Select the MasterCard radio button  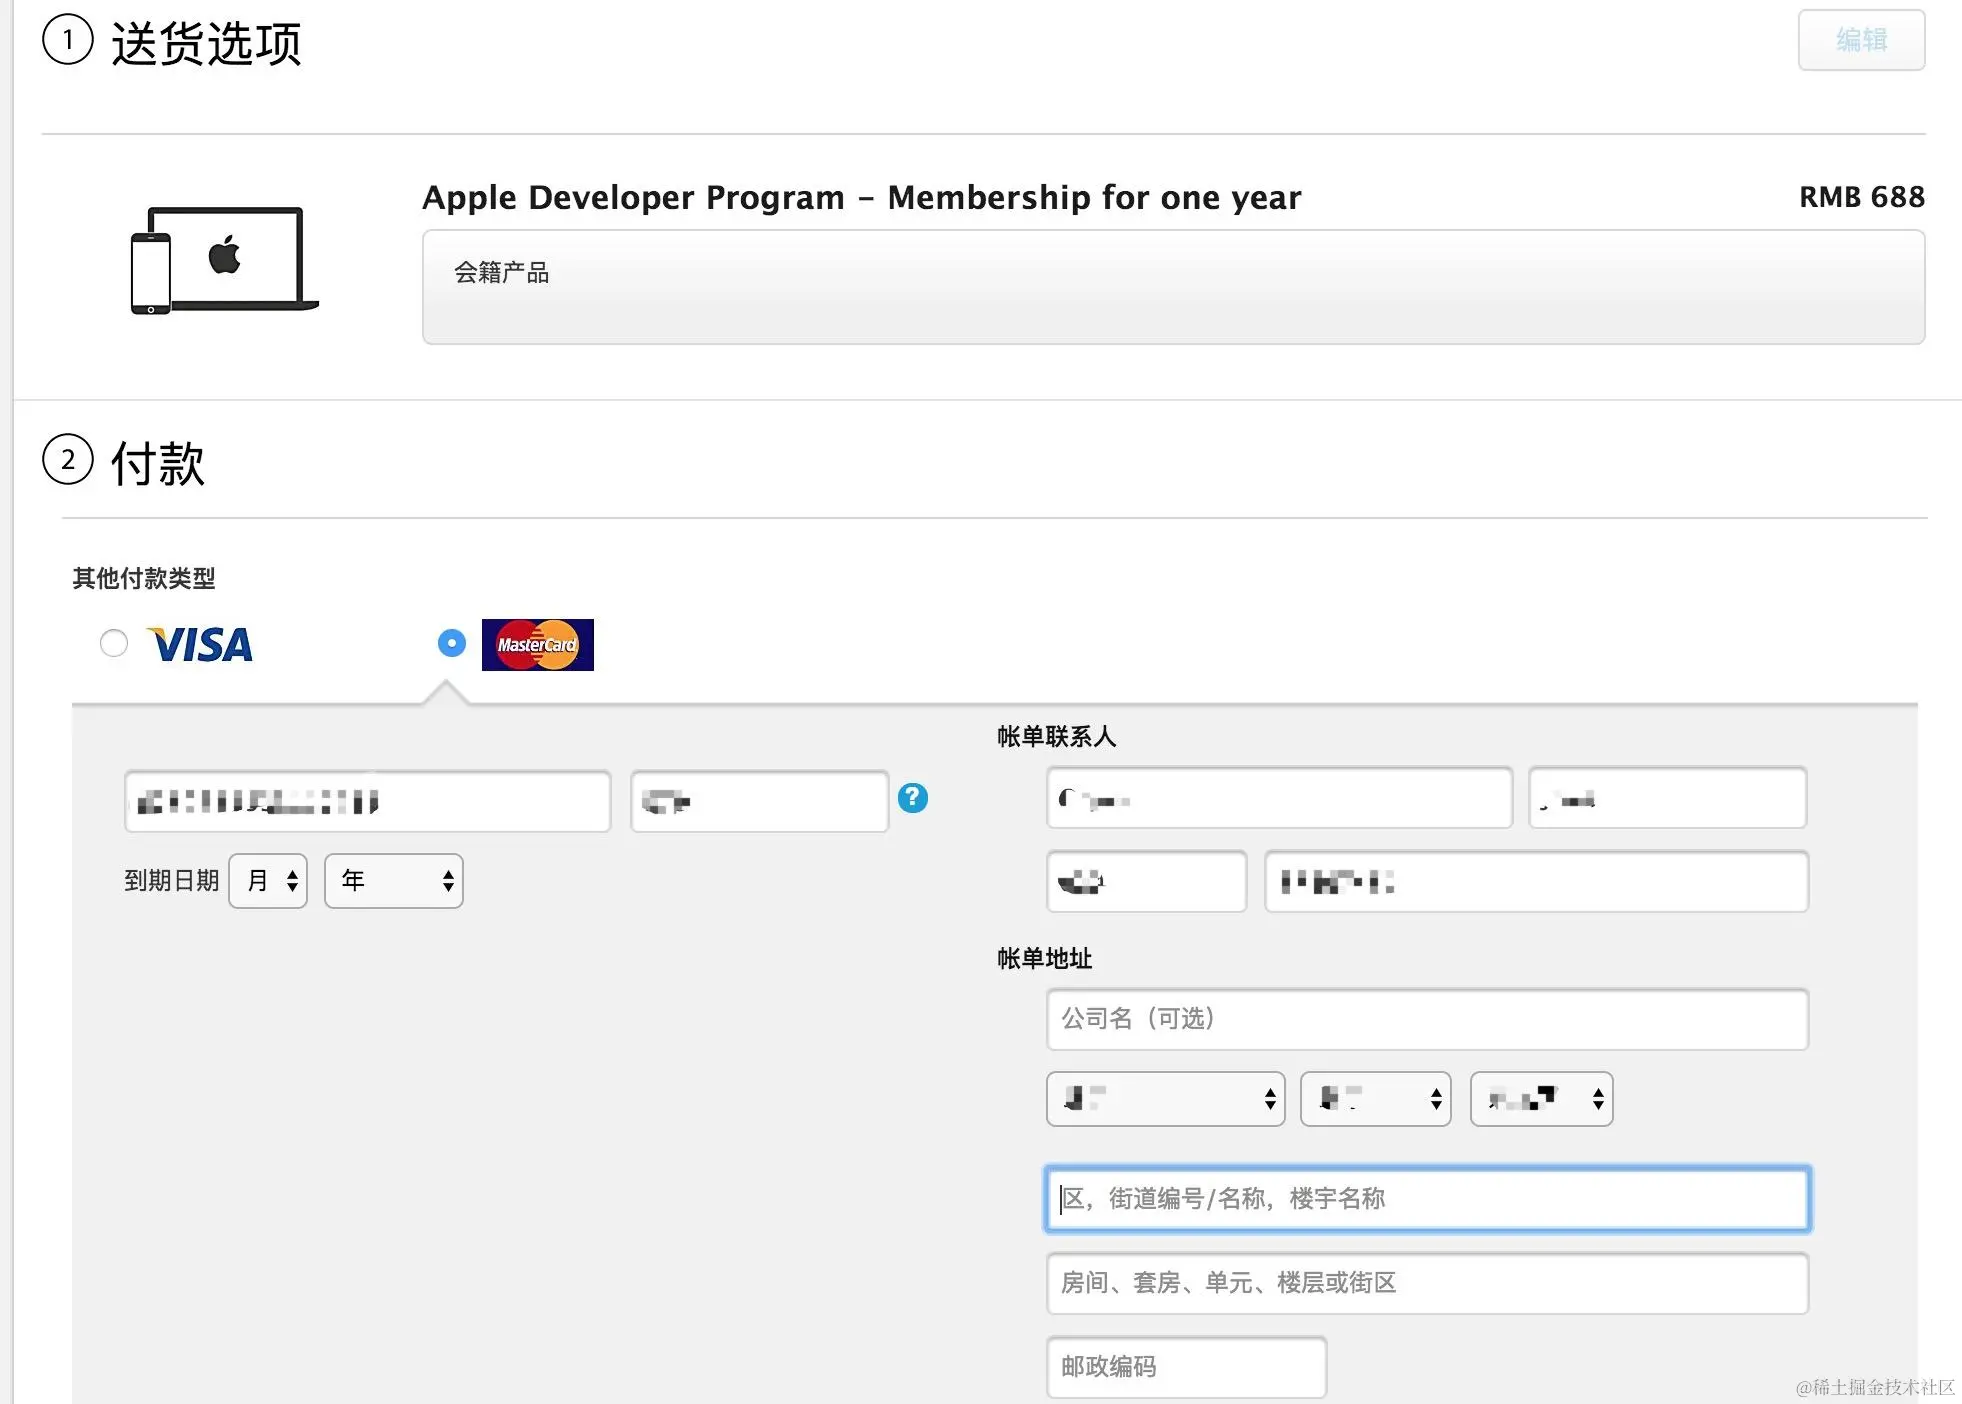point(452,643)
